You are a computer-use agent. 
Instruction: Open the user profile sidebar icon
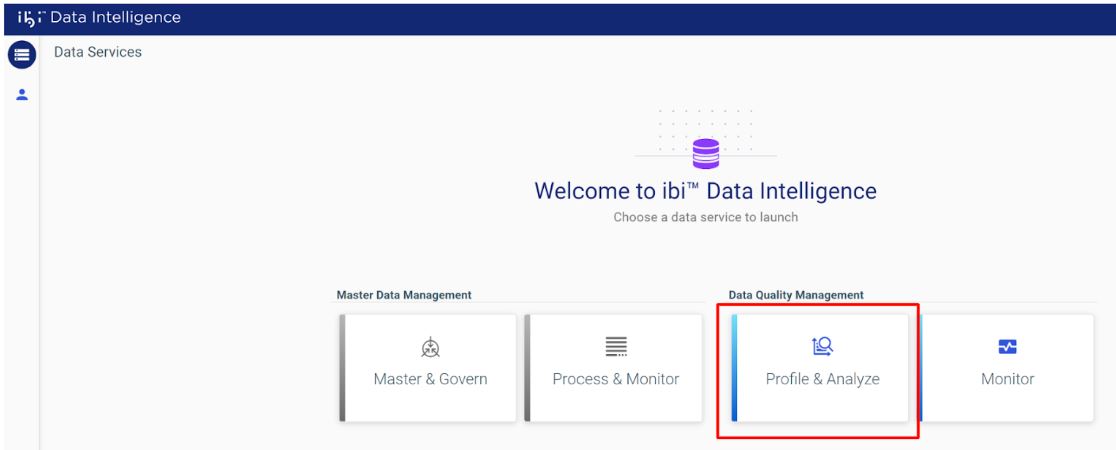(x=22, y=95)
